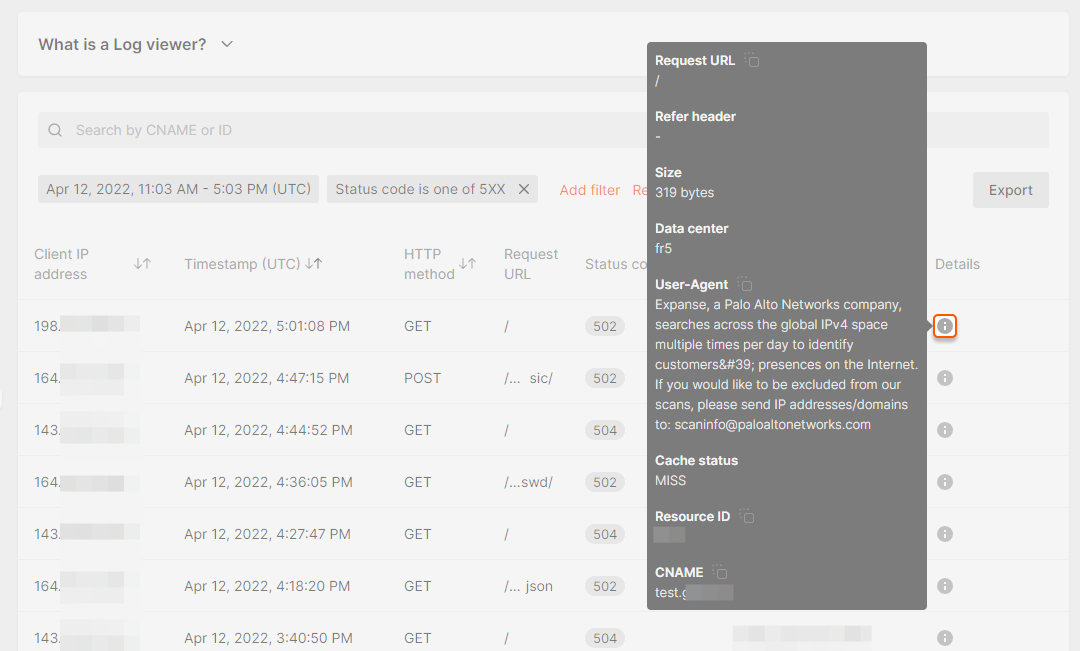Show details for the 4:18:20 PM entry
The width and height of the screenshot is (1080, 651).
point(945,586)
